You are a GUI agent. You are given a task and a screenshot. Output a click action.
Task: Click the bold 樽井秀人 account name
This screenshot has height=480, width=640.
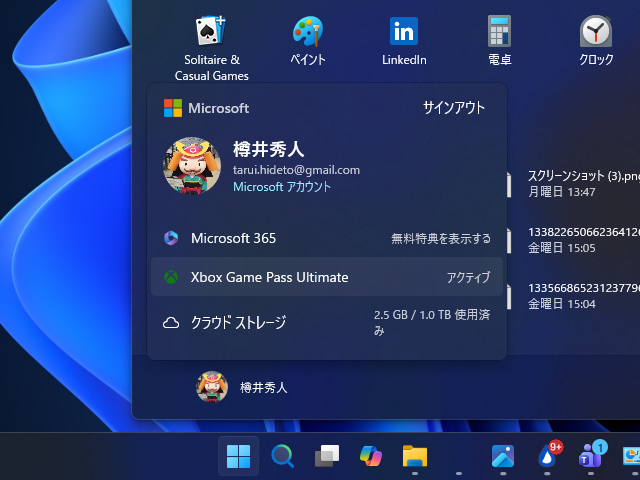click(269, 149)
